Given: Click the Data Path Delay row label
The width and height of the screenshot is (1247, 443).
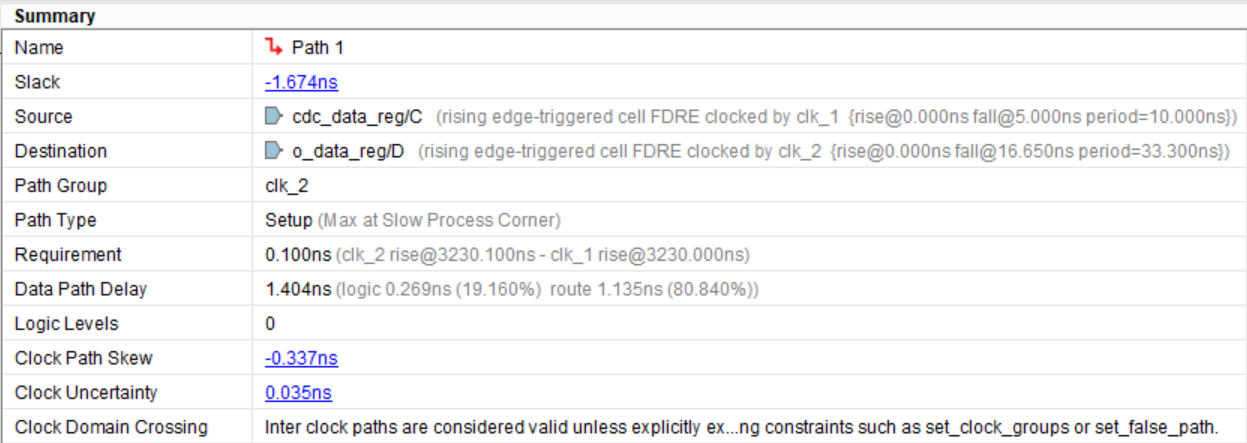Looking at the screenshot, I should (80, 289).
